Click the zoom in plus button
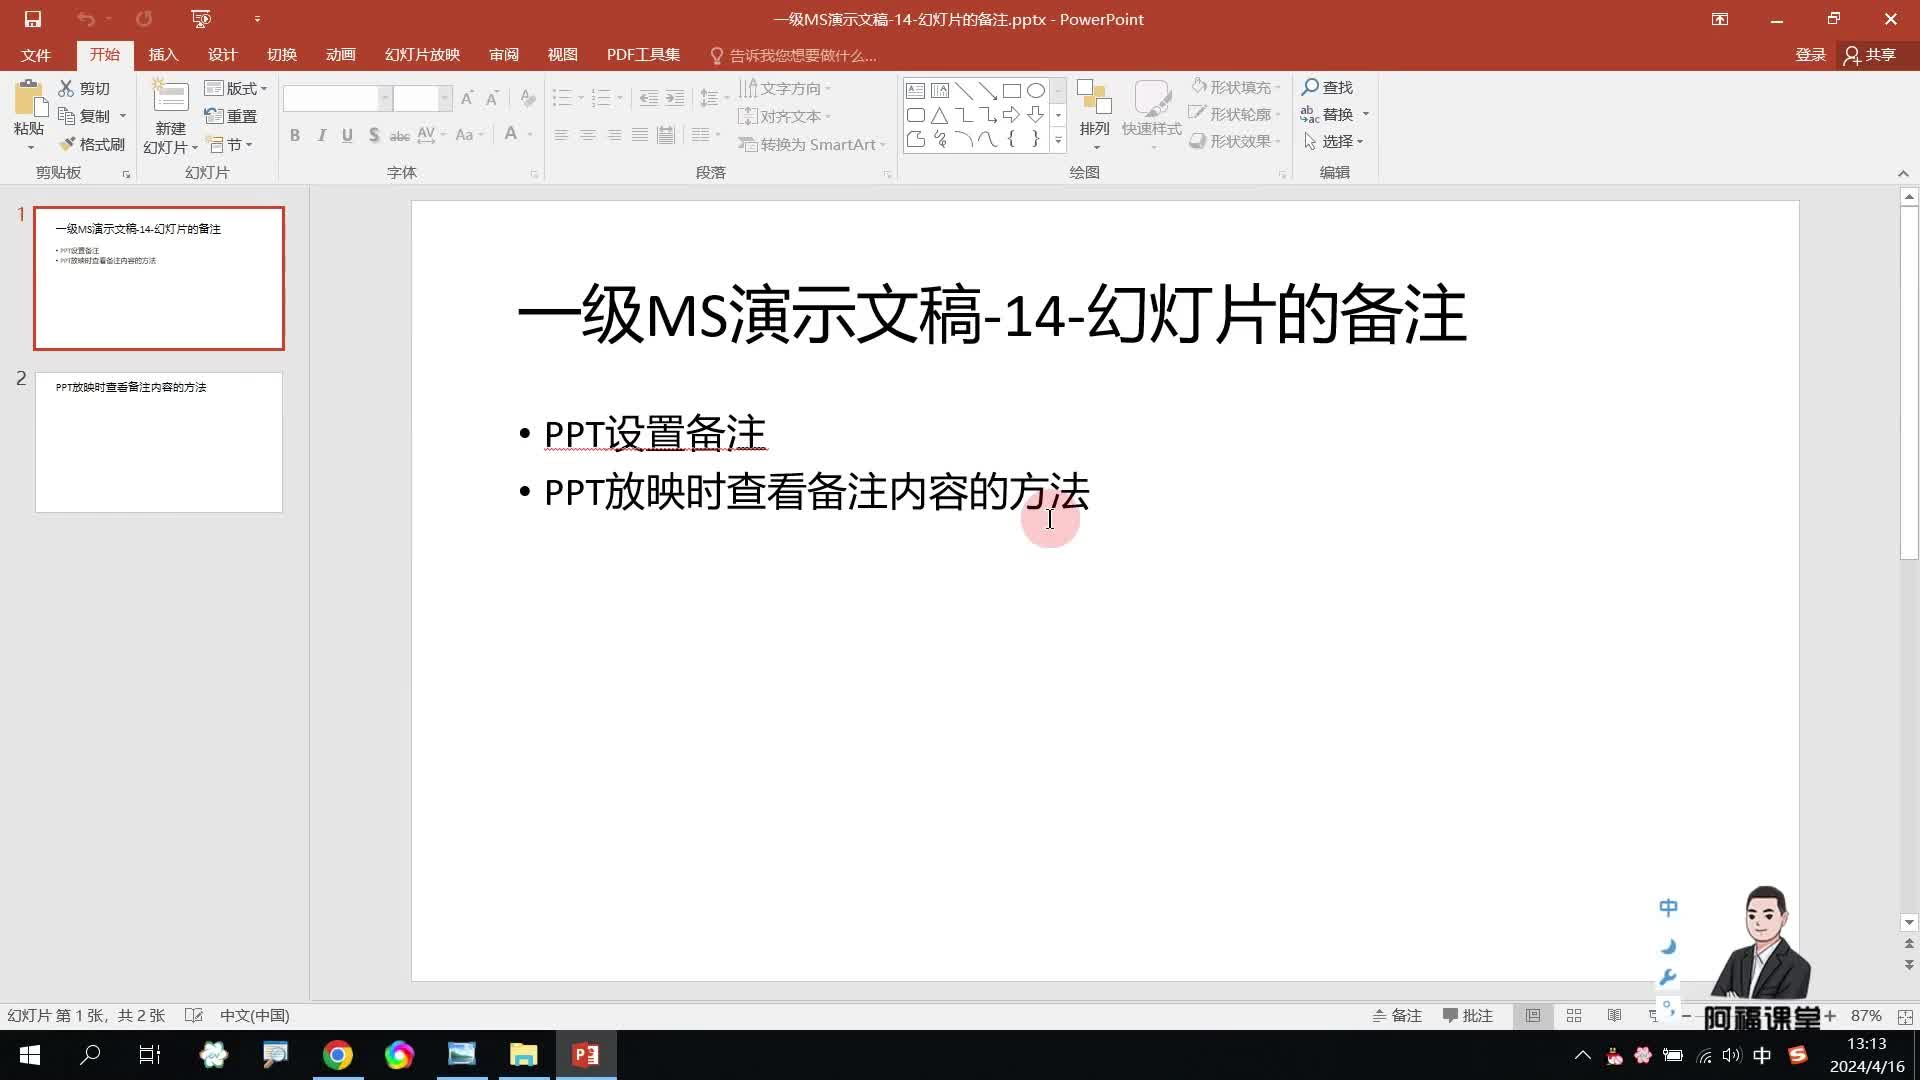This screenshot has width=1920, height=1080. coord(1829,1016)
